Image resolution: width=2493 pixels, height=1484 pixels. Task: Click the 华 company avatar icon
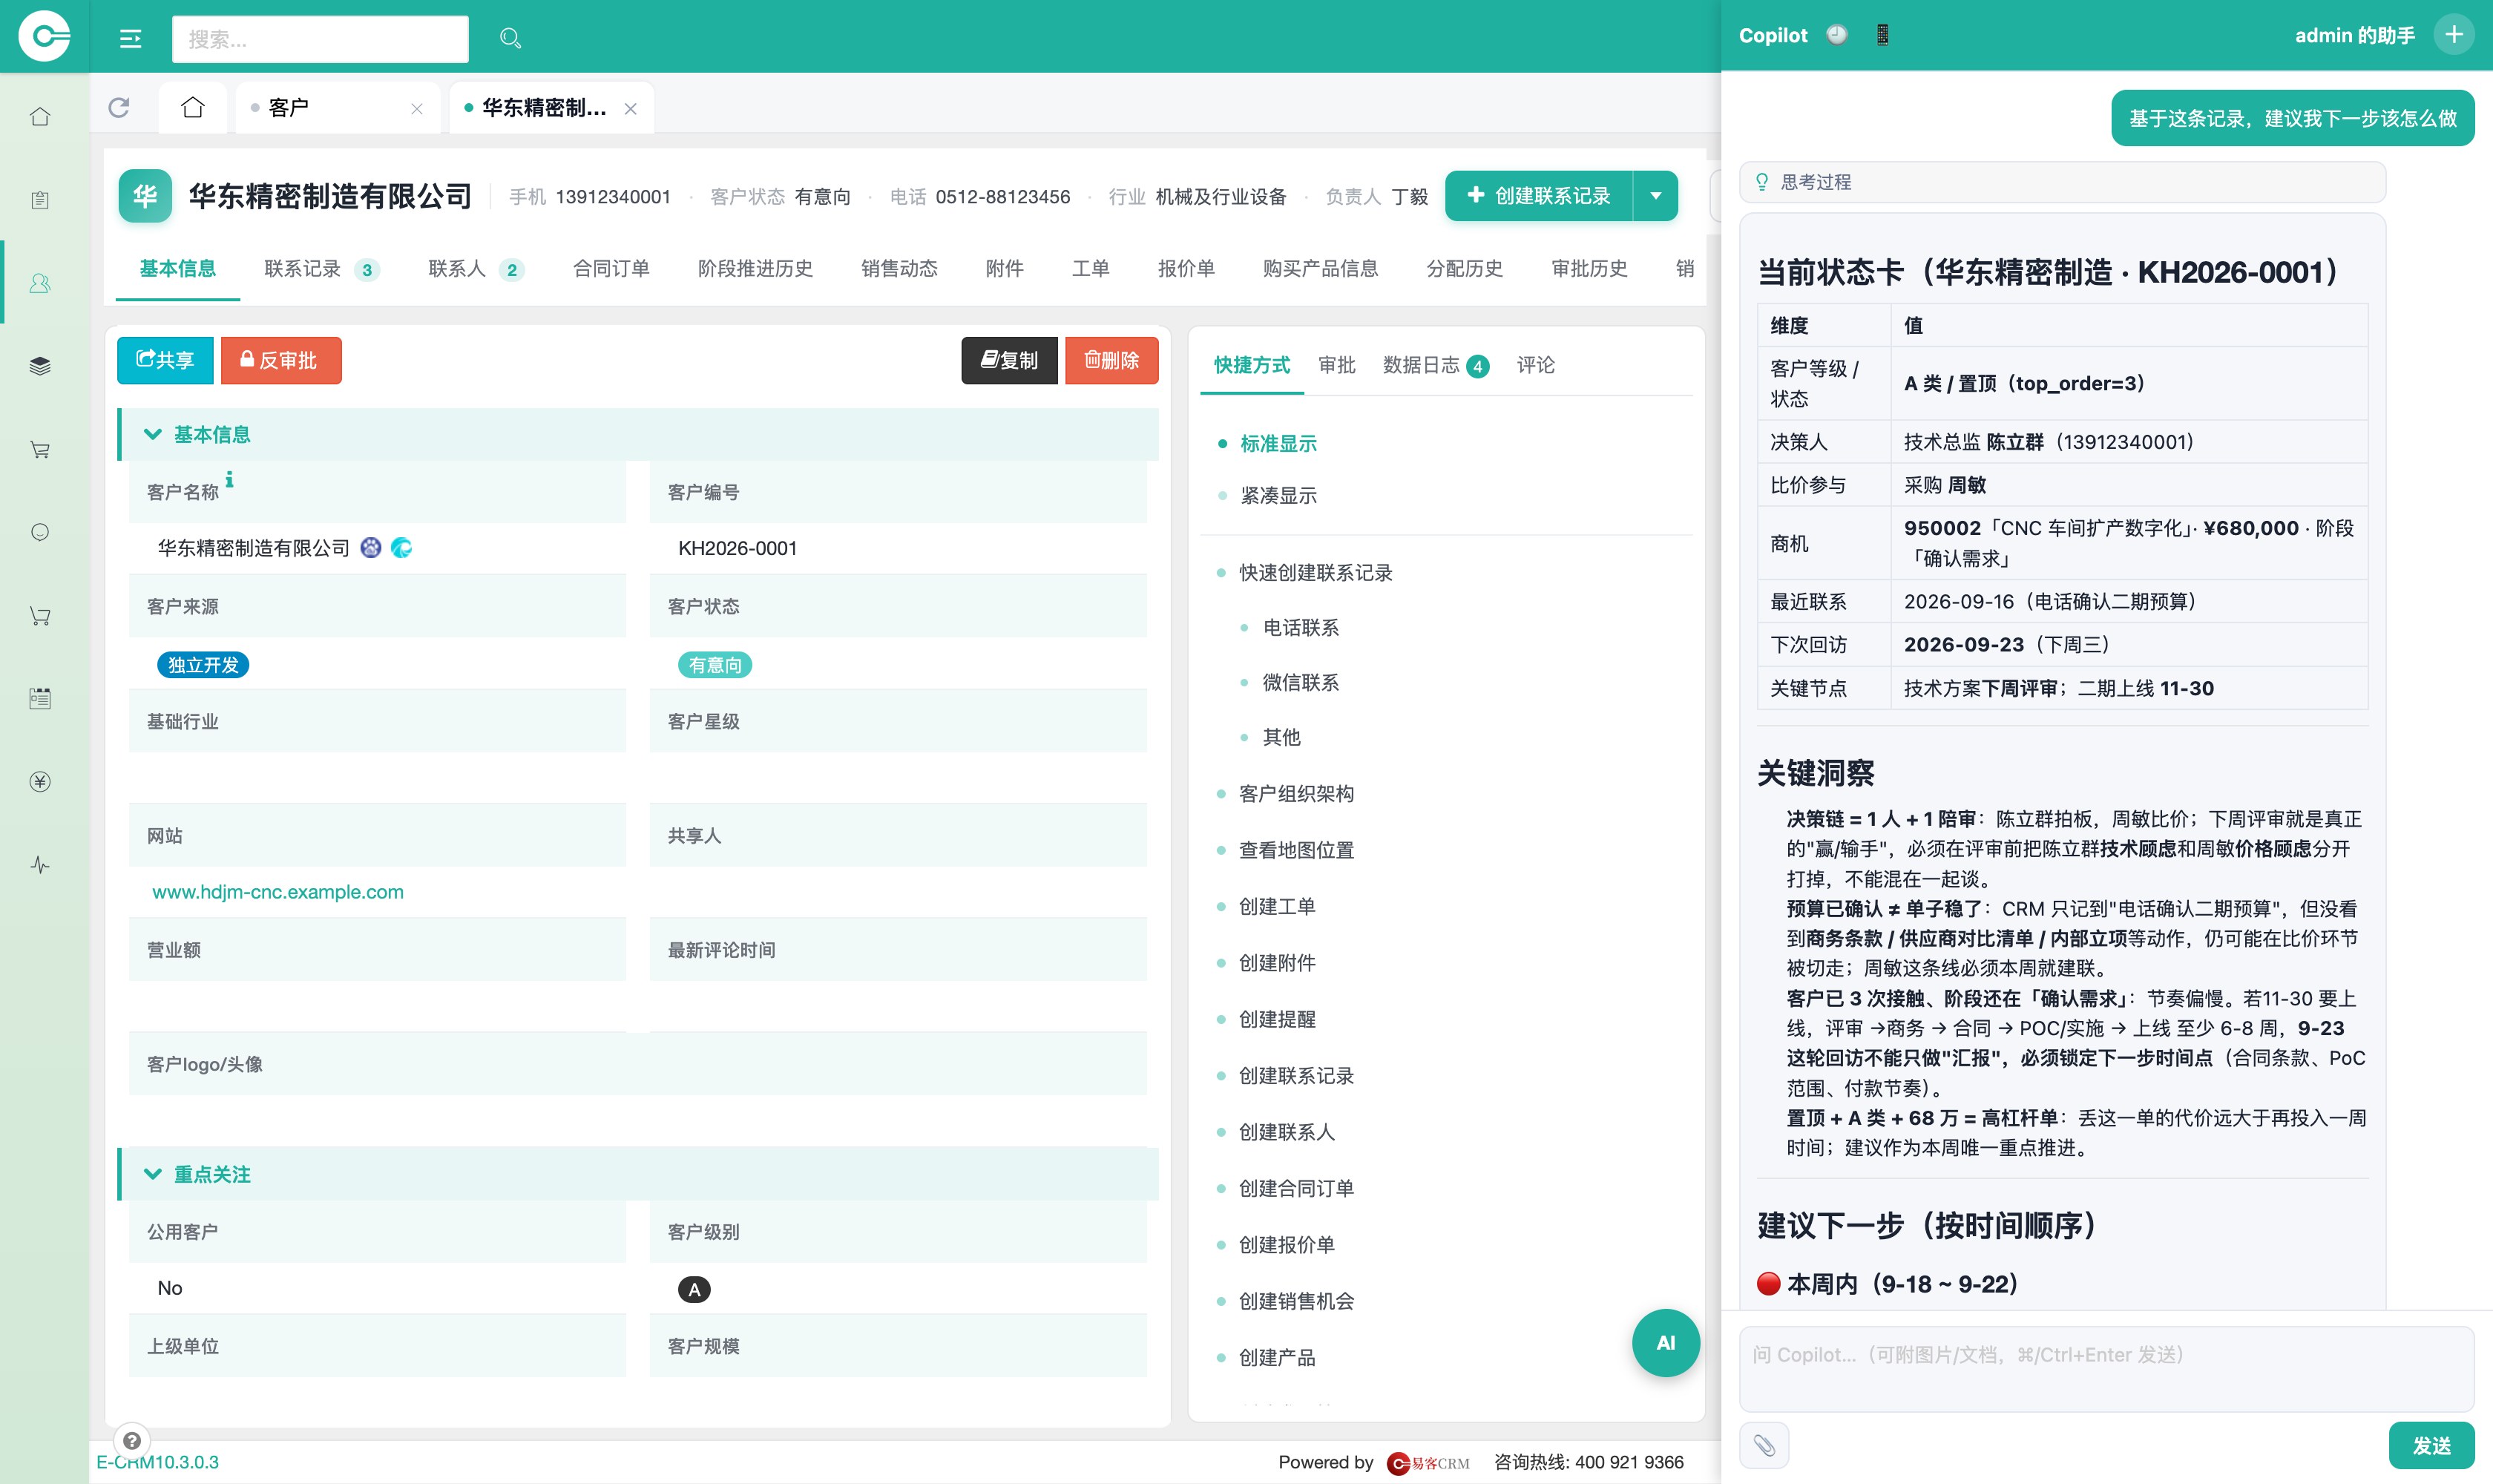coord(145,196)
